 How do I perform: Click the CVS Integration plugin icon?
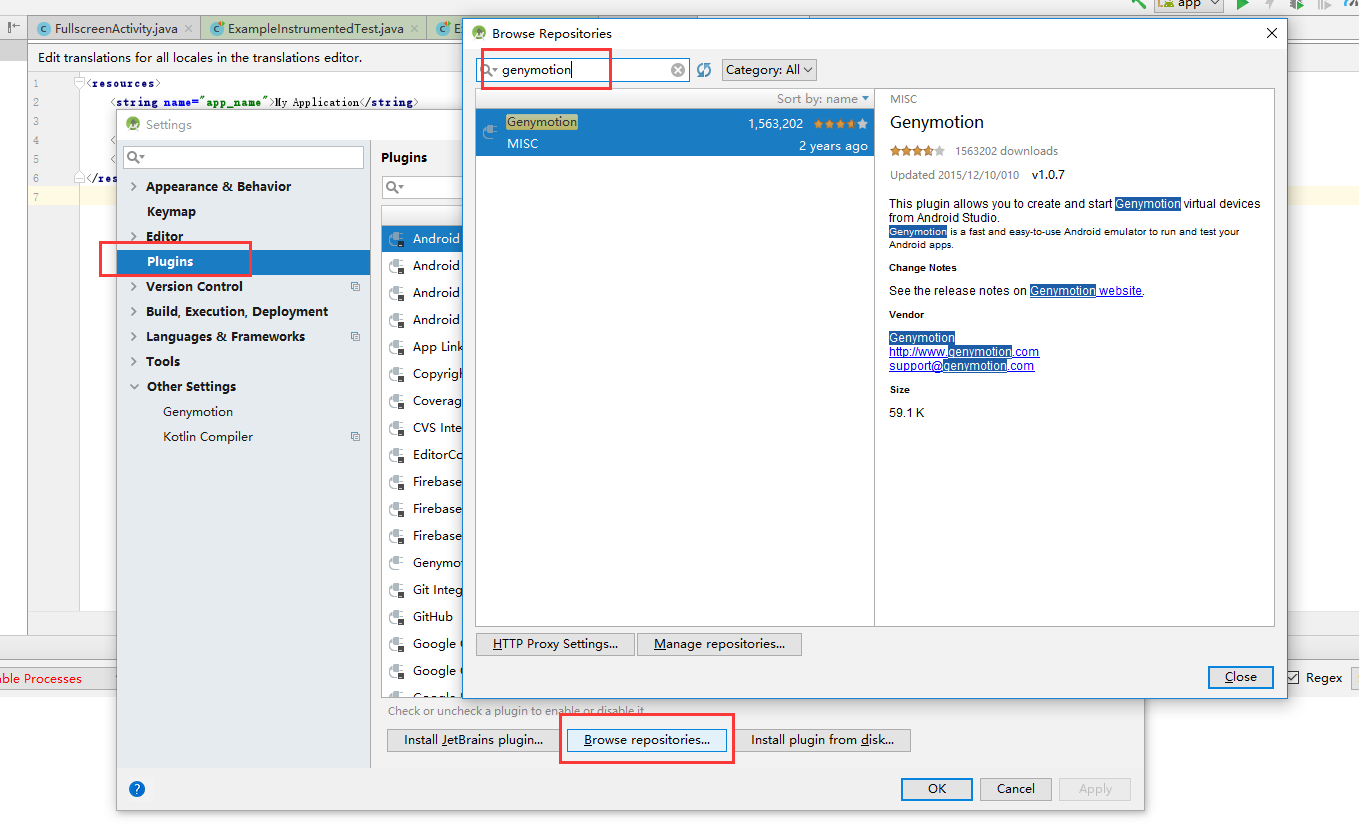point(396,428)
